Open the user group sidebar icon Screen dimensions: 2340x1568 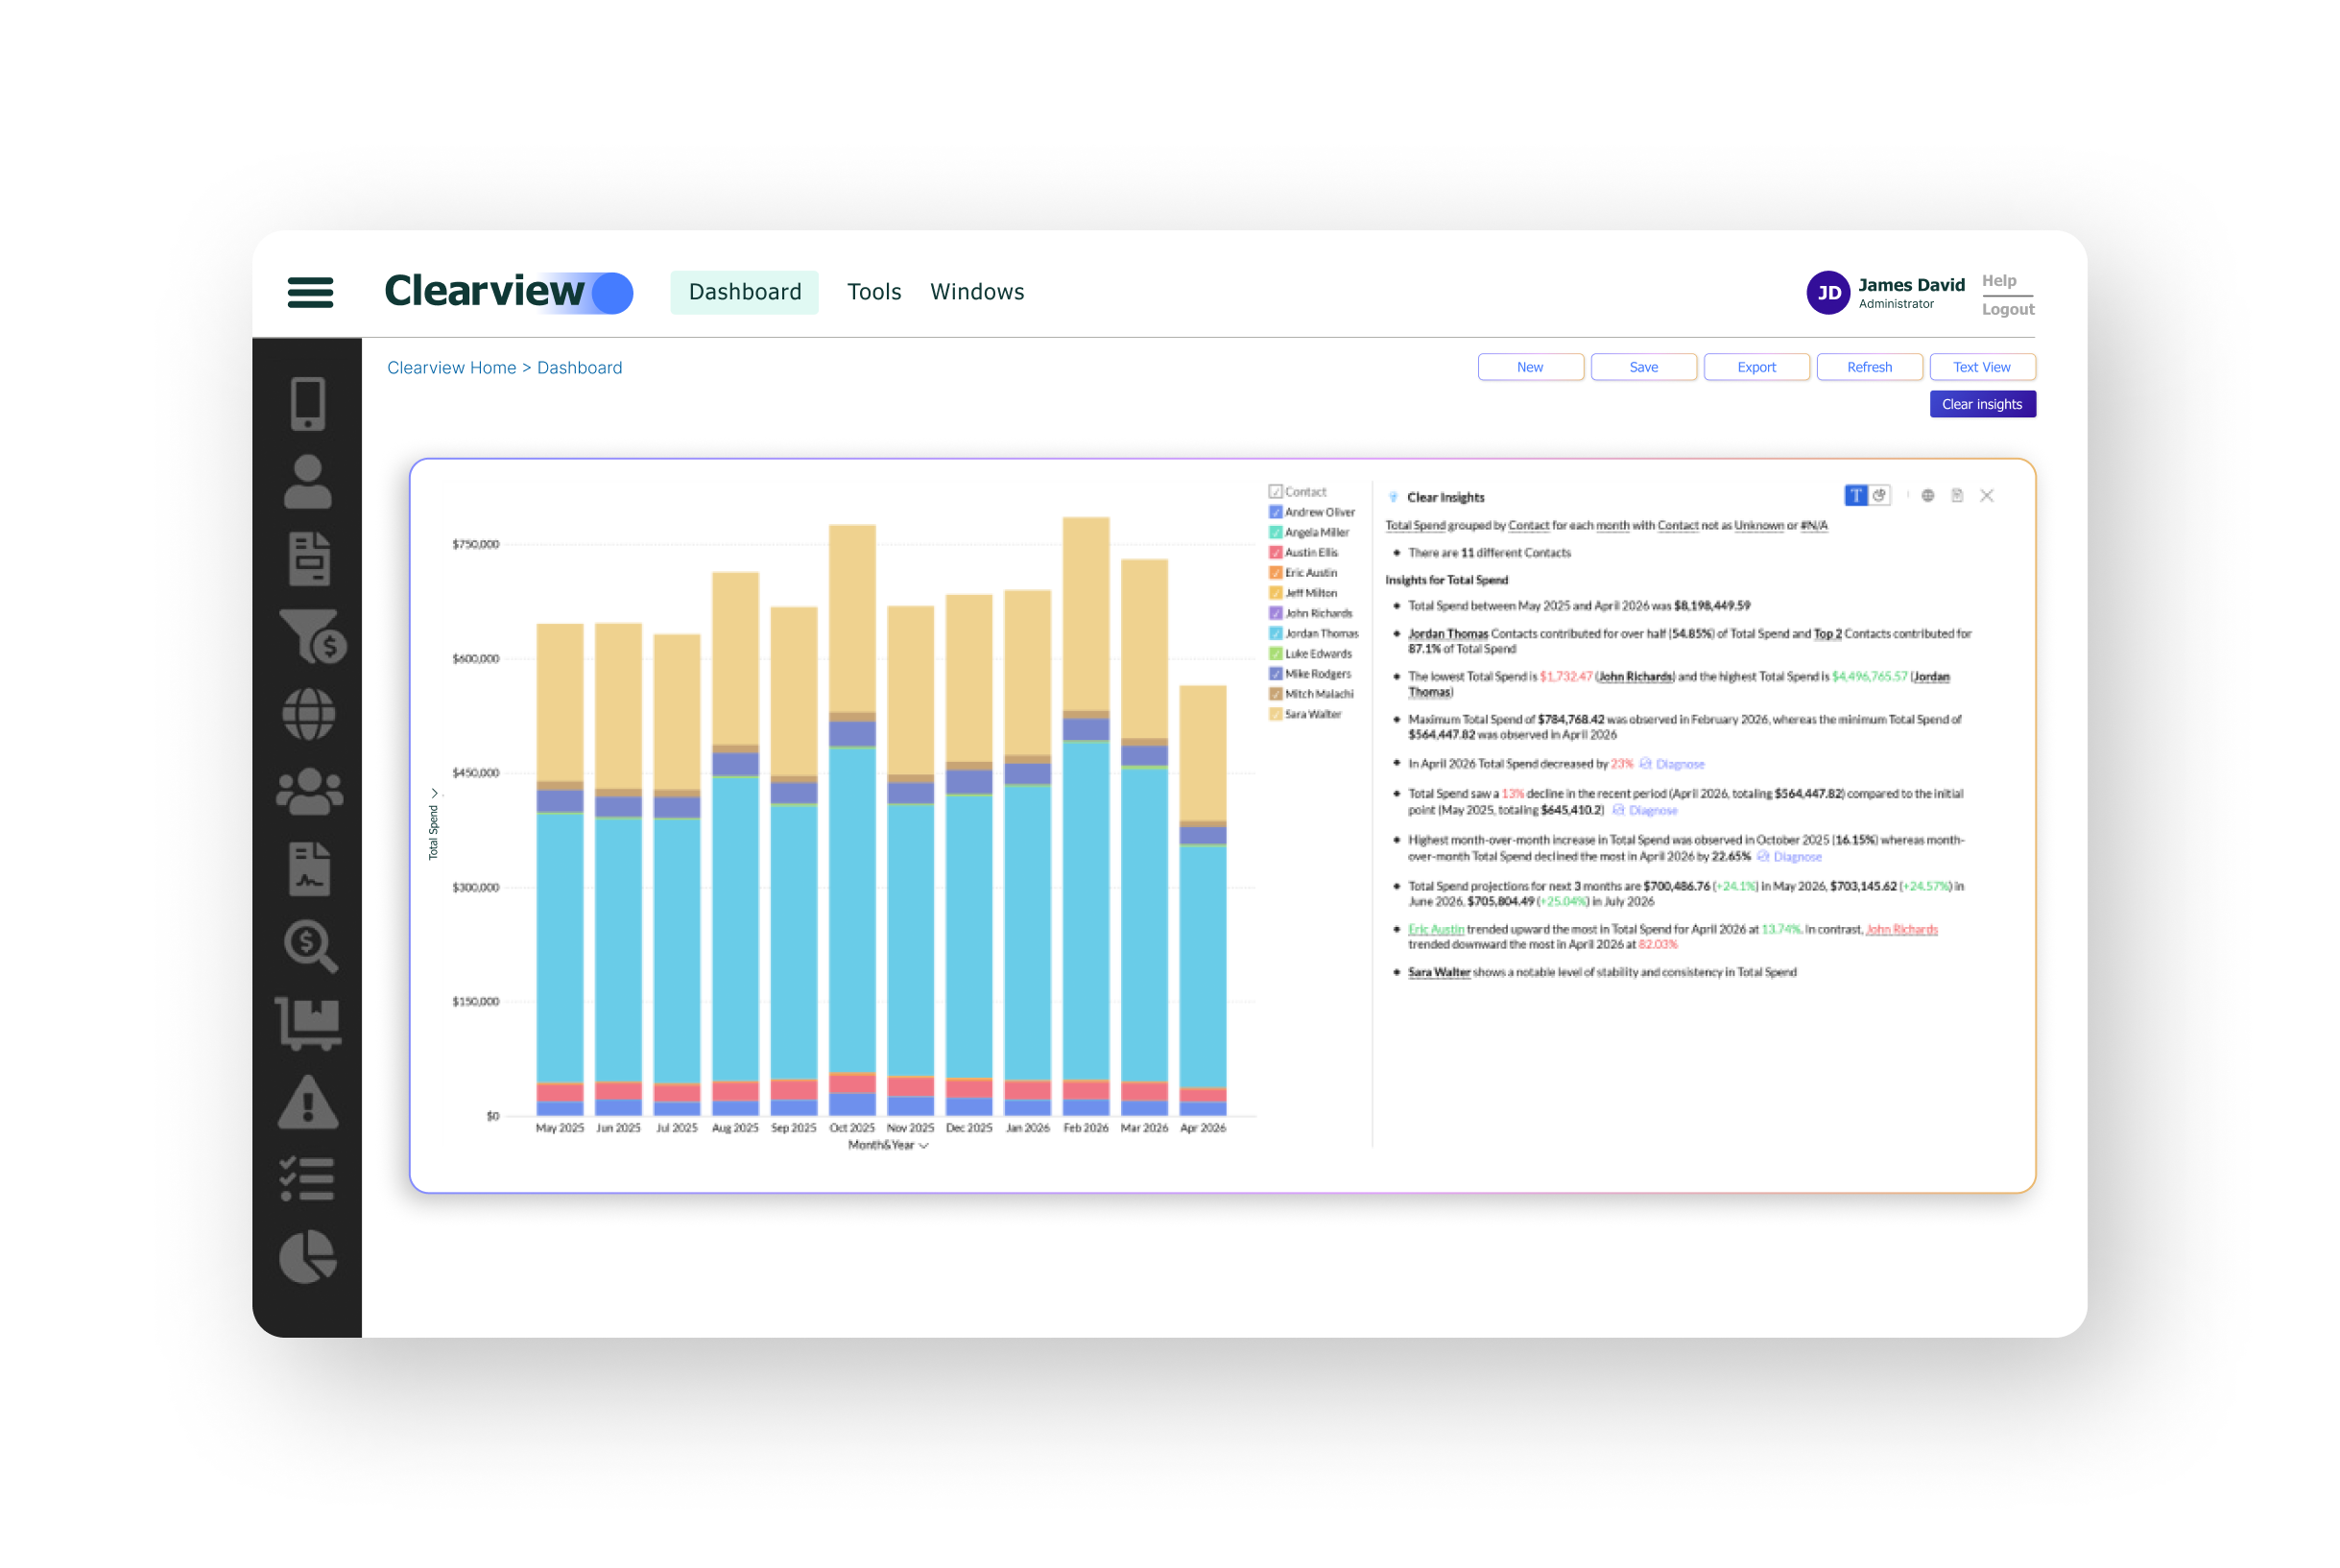point(310,792)
